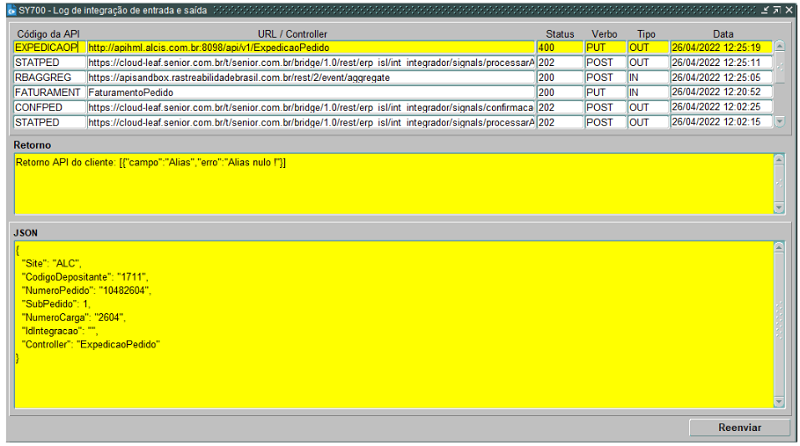Click the "CodigoDepositante": "1711" line
This screenshot has height=446, width=800.
point(85,277)
